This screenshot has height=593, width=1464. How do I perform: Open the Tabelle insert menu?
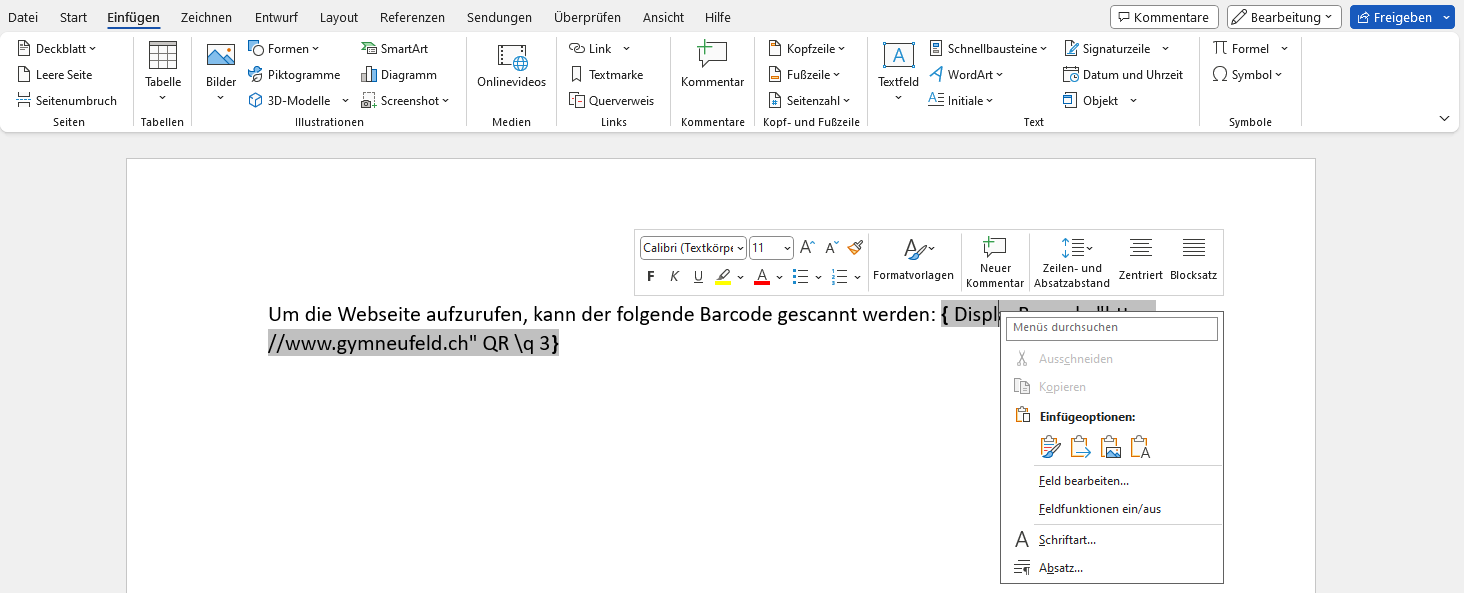click(x=163, y=72)
